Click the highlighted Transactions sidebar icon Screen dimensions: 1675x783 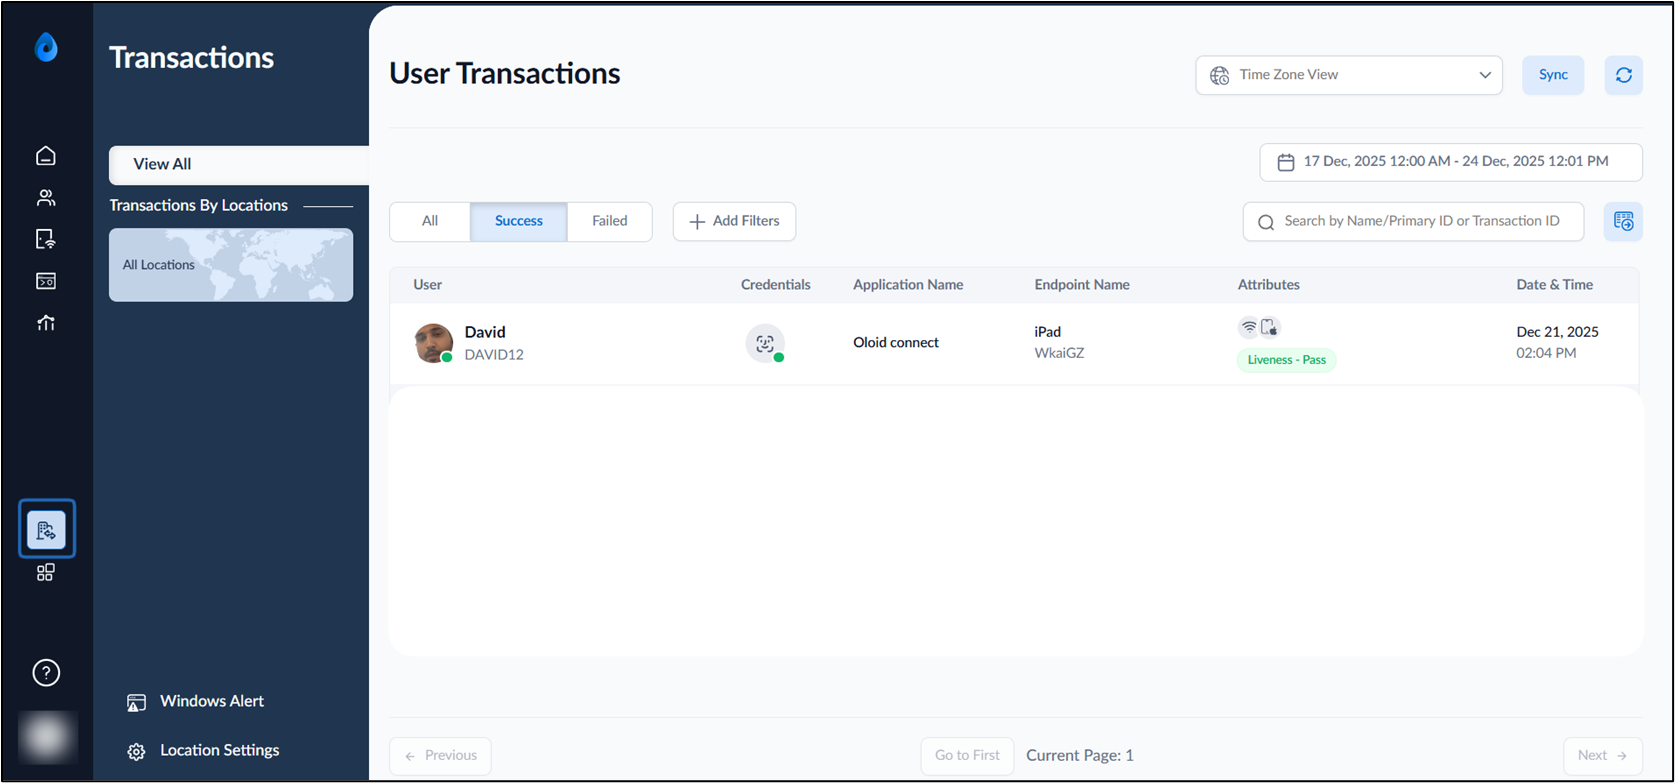(x=46, y=530)
